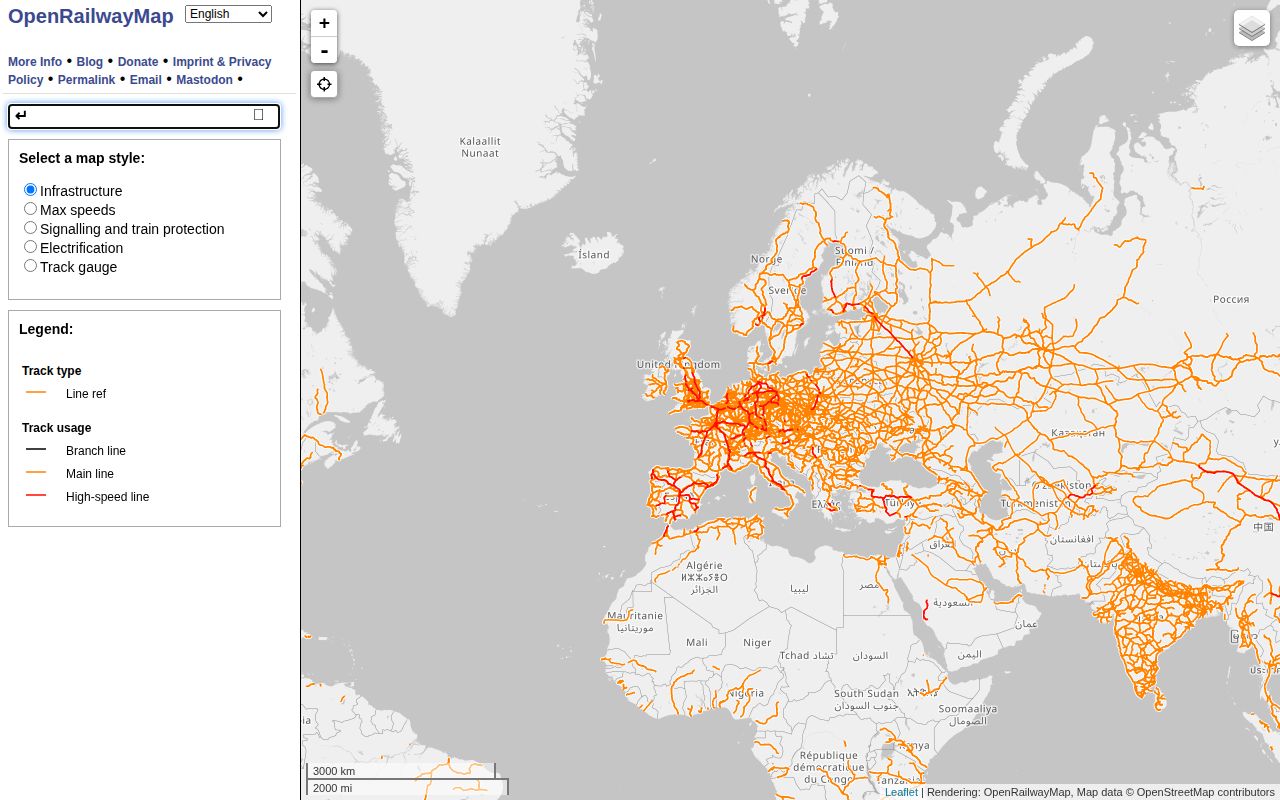Click the High-speed line legend symbol
1280x800 pixels.
pos(36,495)
